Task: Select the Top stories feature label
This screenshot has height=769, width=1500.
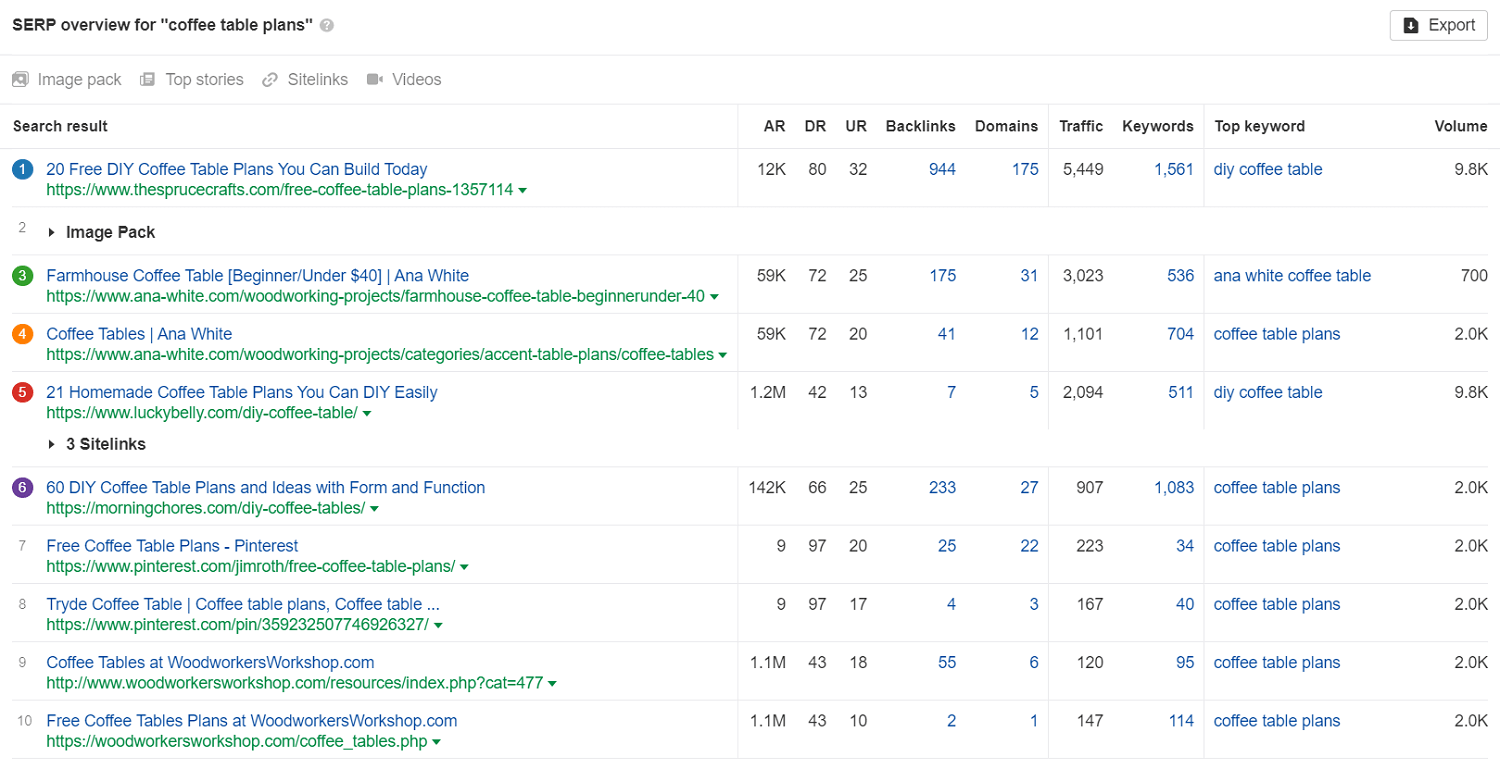Action: [x=205, y=79]
